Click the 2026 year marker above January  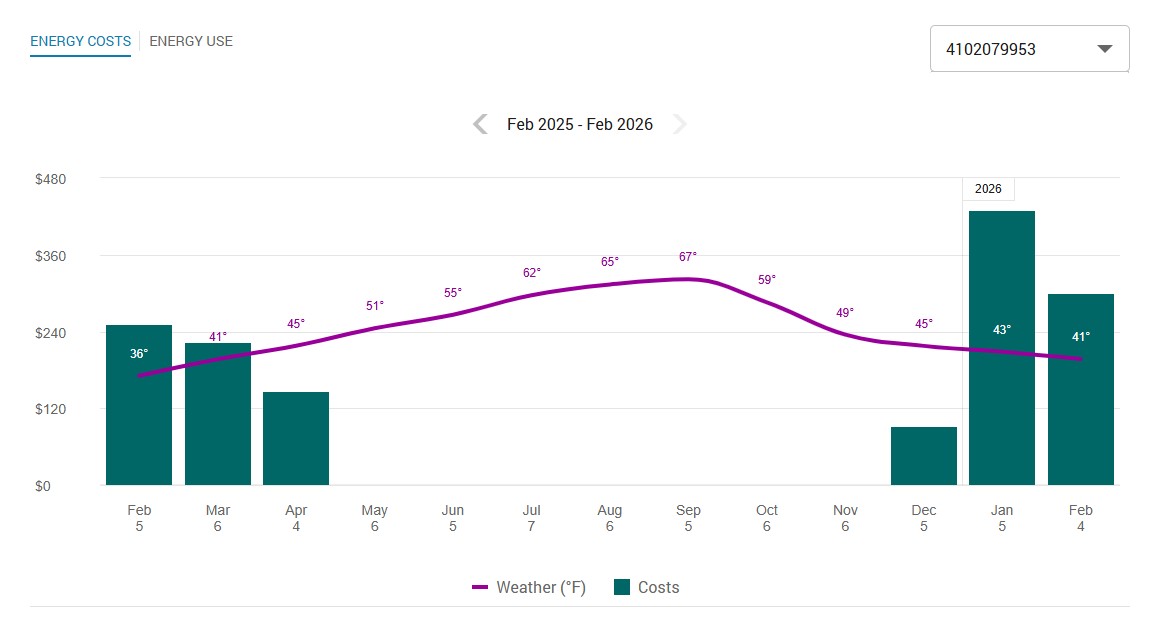point(988,188)
